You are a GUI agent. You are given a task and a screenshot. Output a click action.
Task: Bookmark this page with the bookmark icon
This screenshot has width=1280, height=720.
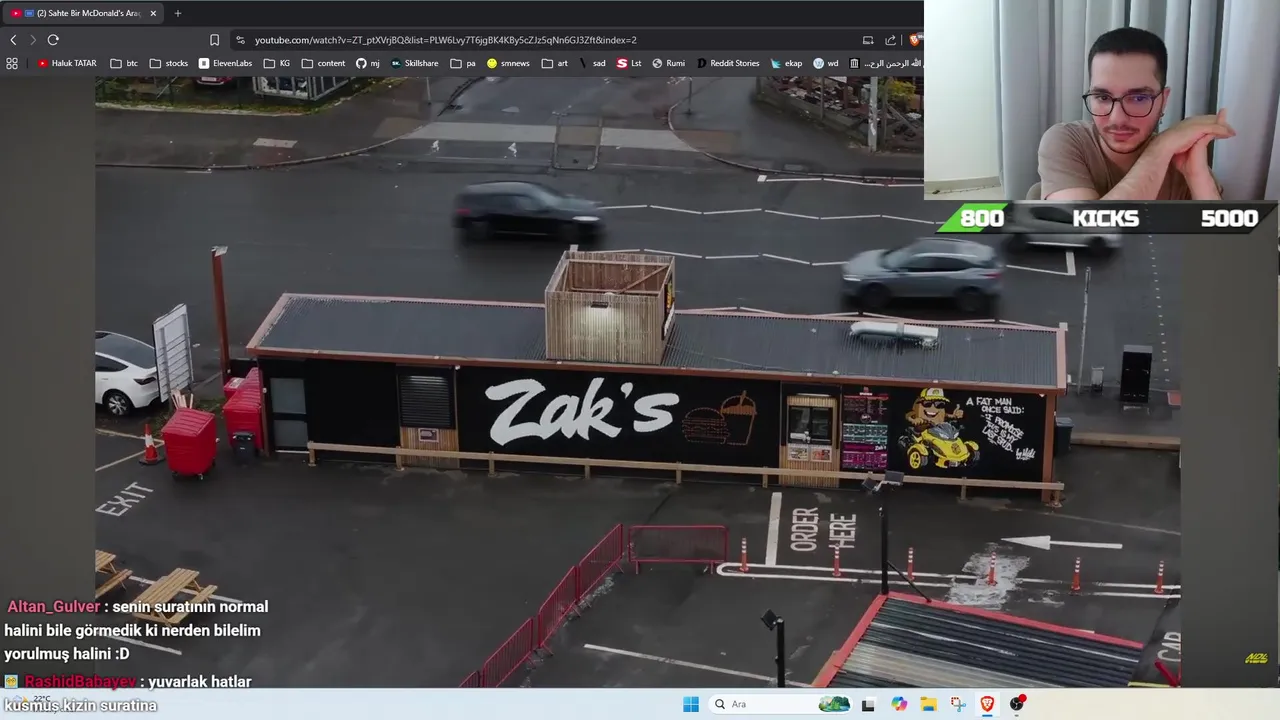(214, 40)
